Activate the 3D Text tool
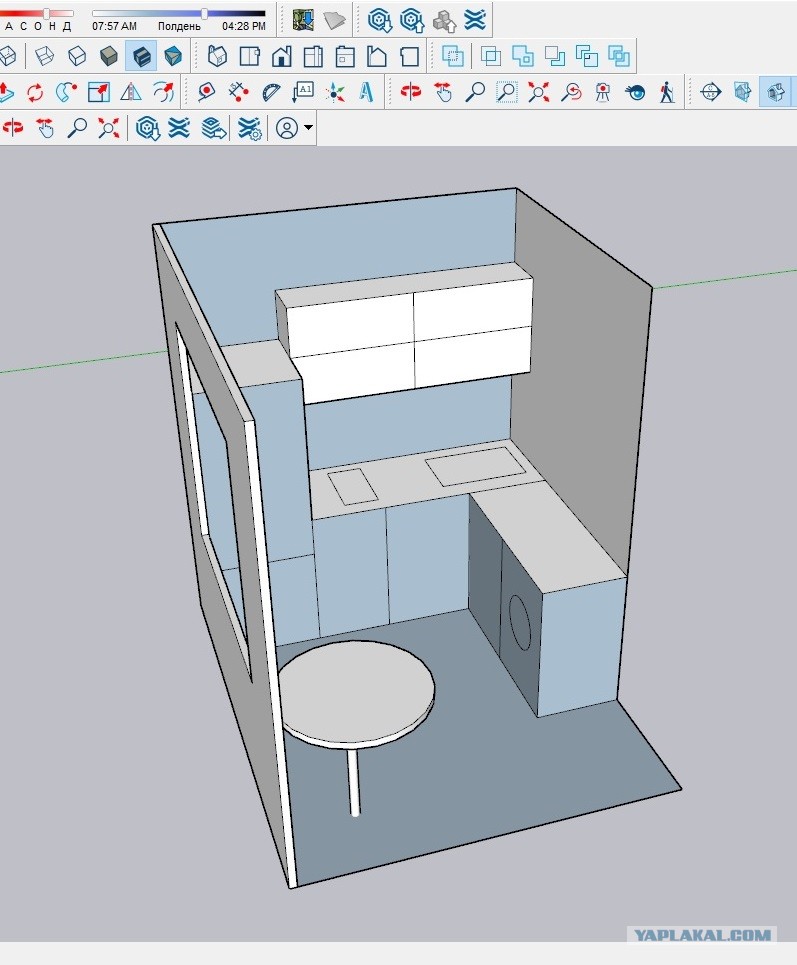Image resolution: width=797 pixels, height=965 pixels. click(367, 92)
